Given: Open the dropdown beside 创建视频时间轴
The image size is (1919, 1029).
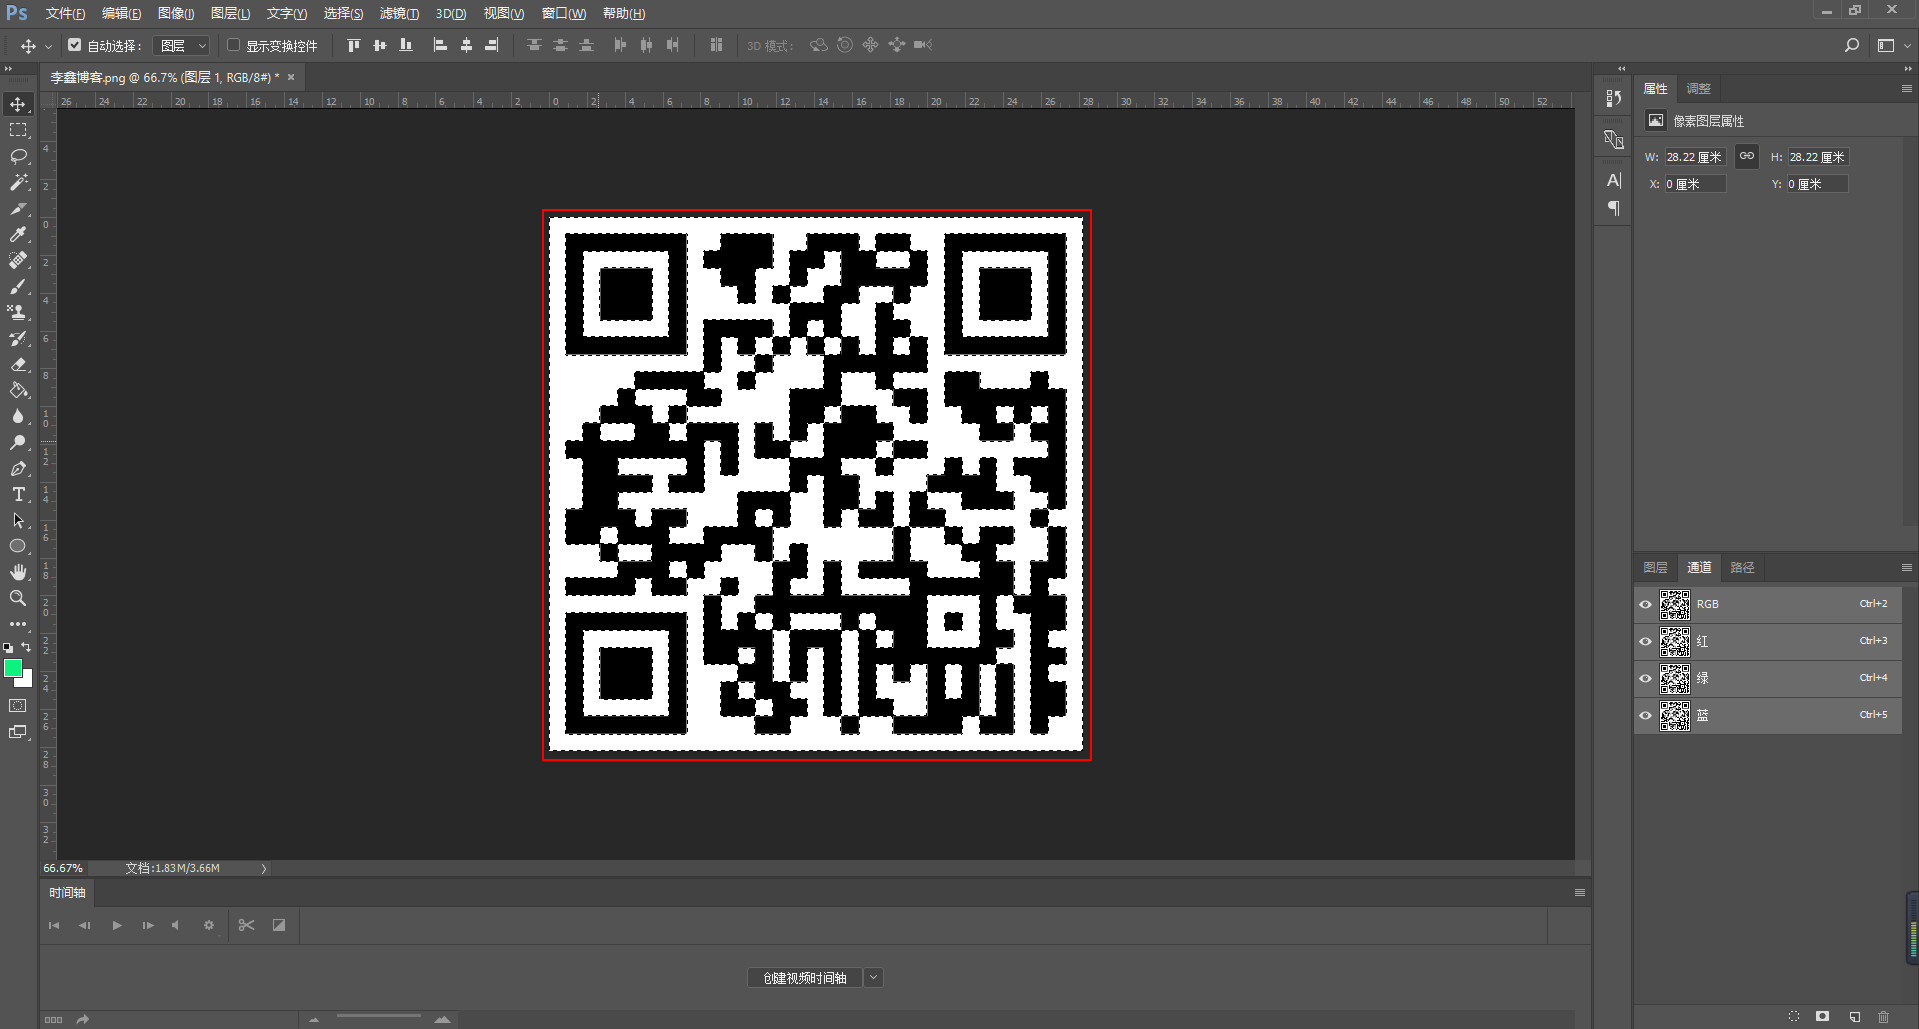Looking at the screenshot, I should [874, 977].
